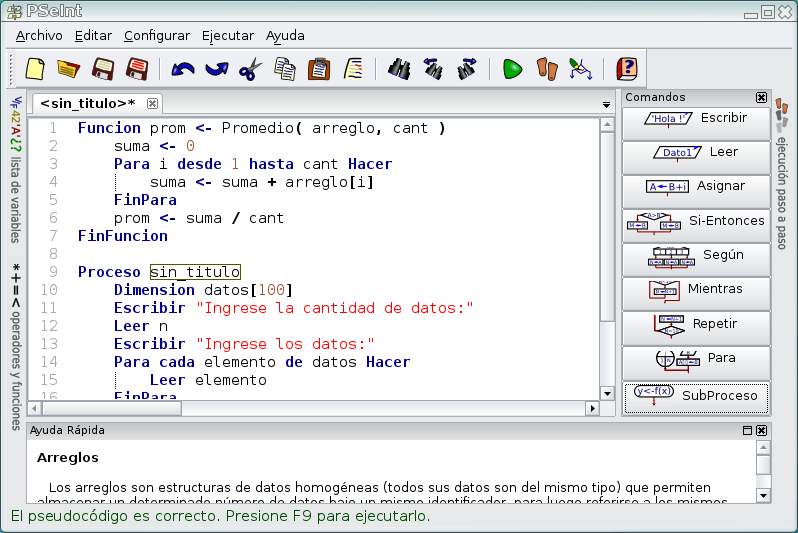Close the sin_titulo tab
This screenshot has height=533, width=798.
[x=152, y=103]
